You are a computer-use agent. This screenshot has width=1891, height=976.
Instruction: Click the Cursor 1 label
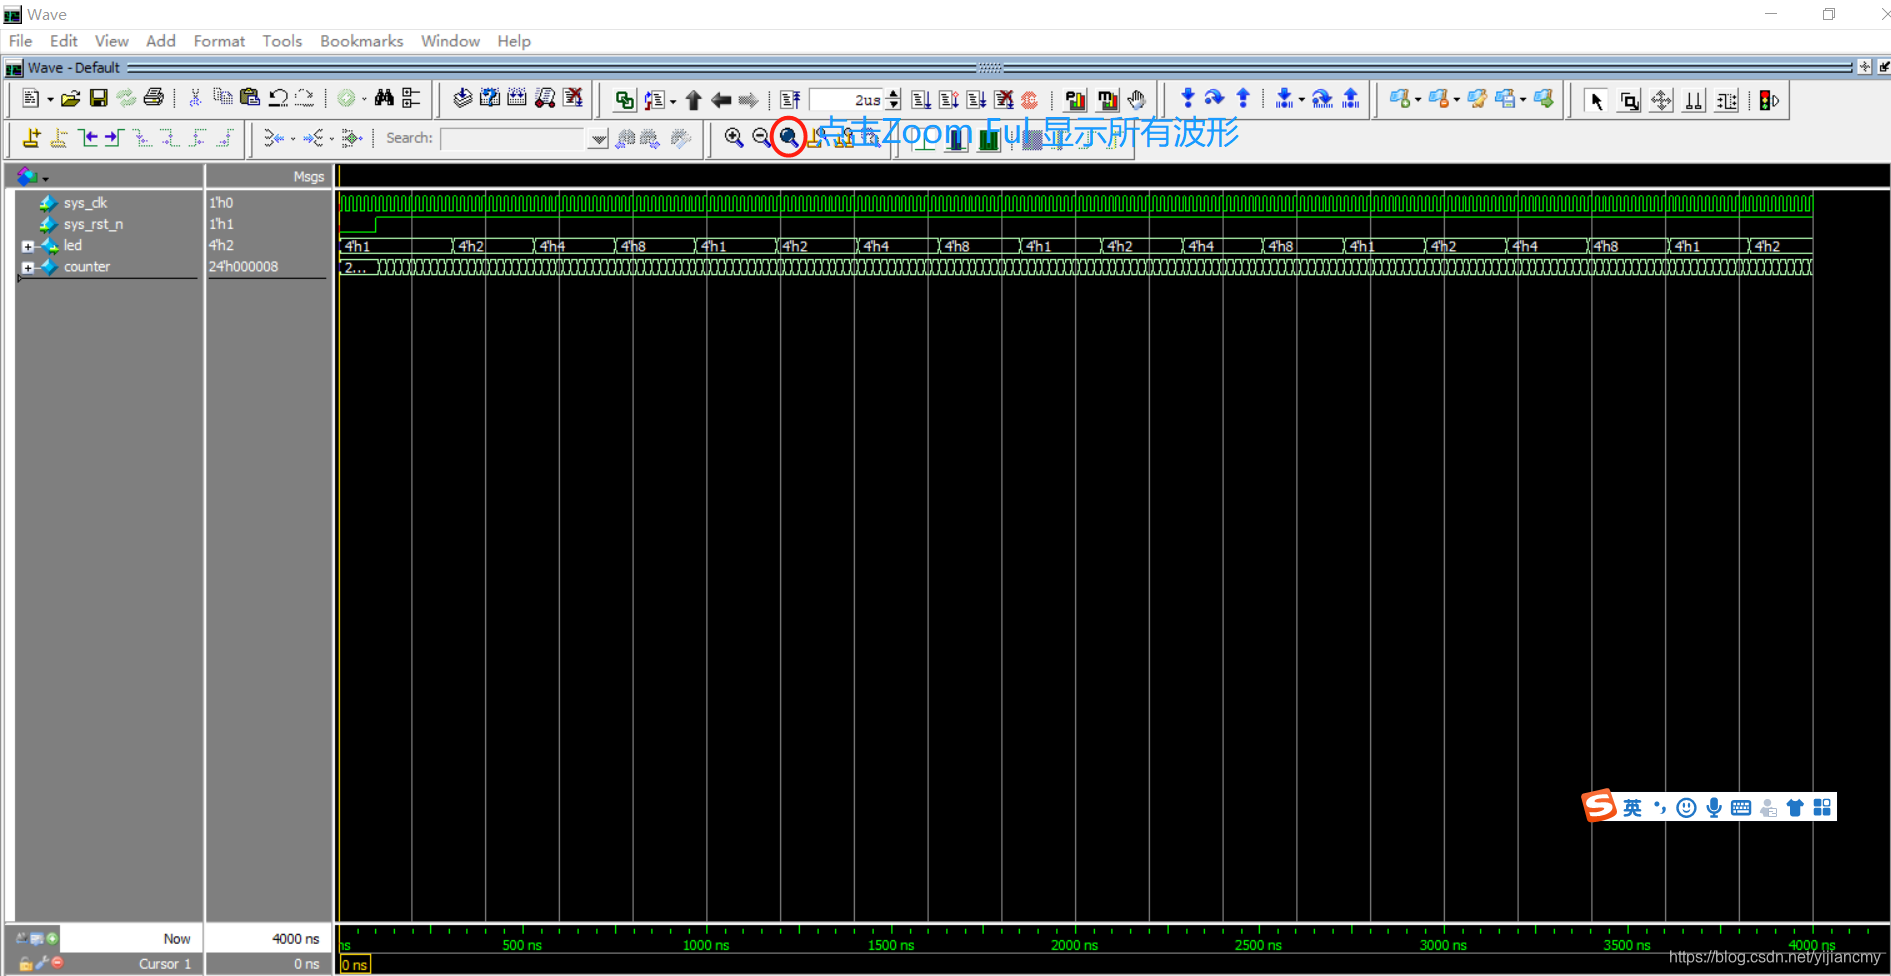click(164, 964)
